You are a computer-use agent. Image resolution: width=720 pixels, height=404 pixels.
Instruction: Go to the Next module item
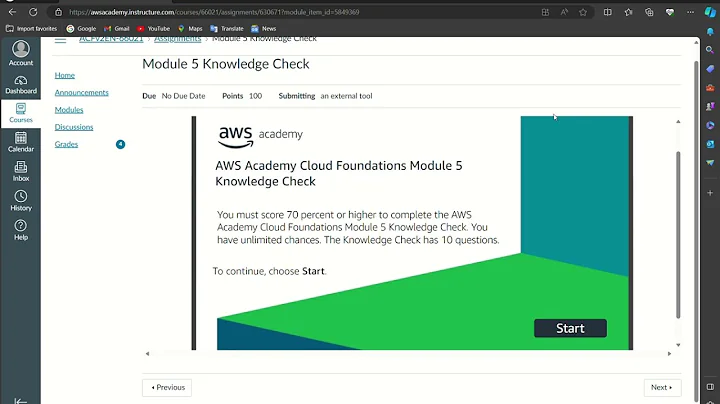662,387
